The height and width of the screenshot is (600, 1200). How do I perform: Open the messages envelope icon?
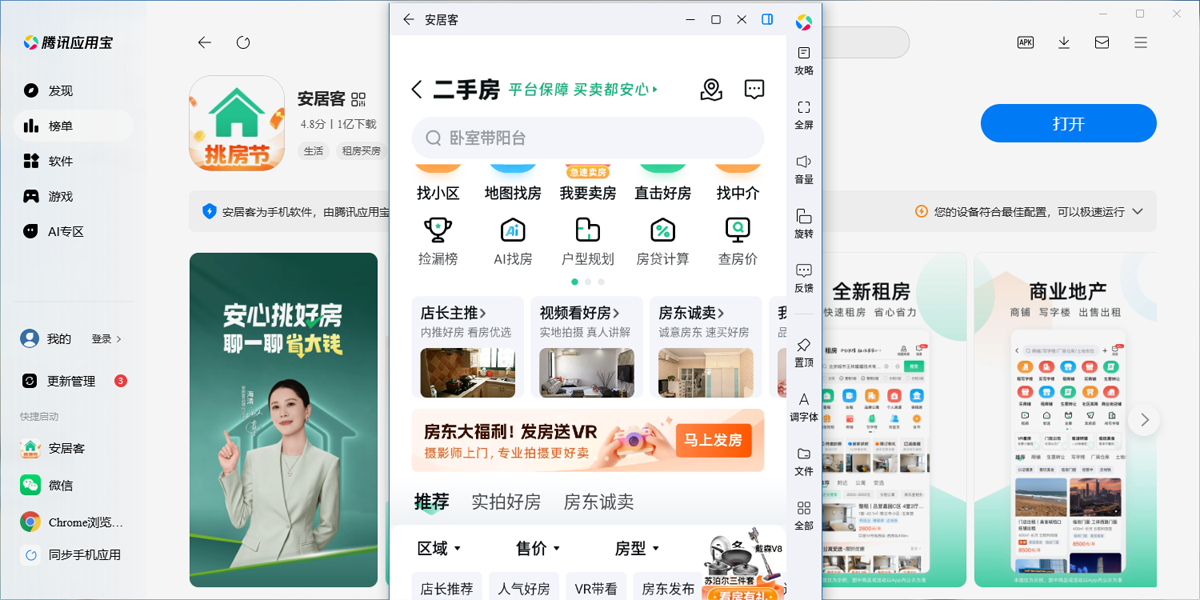(1102, 42)
